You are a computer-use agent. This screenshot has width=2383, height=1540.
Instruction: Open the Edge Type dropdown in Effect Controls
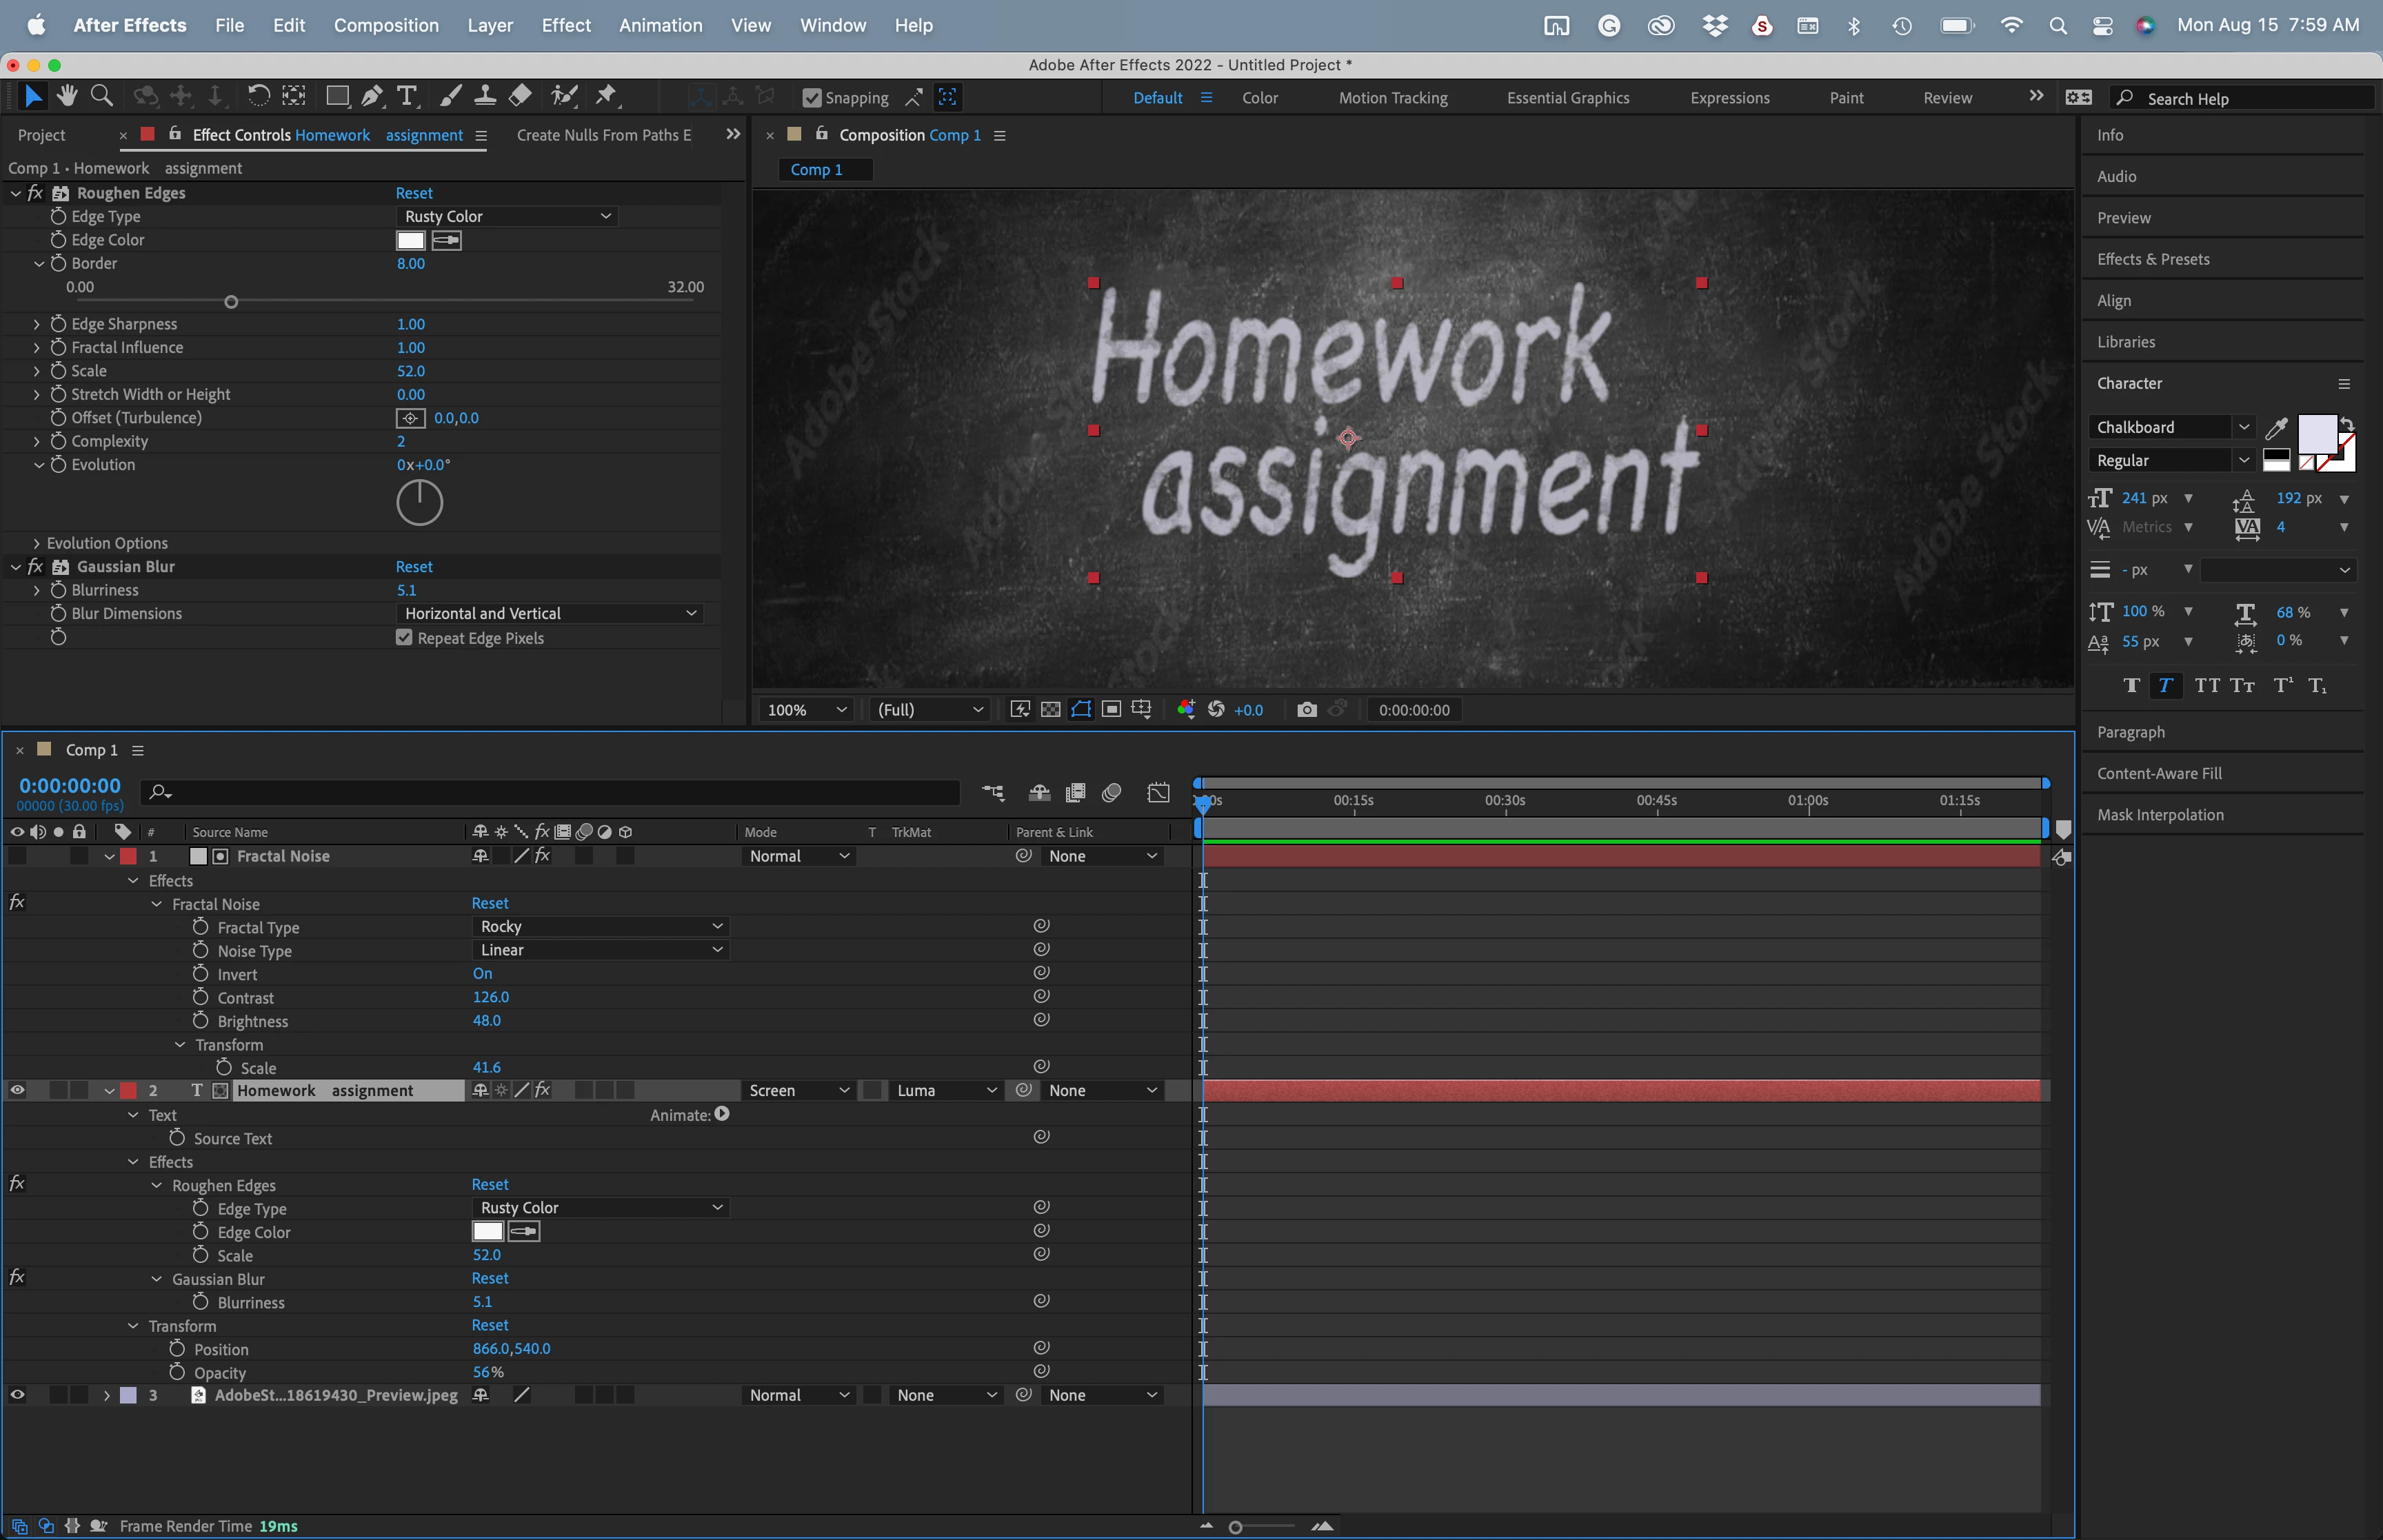[507, 216]
